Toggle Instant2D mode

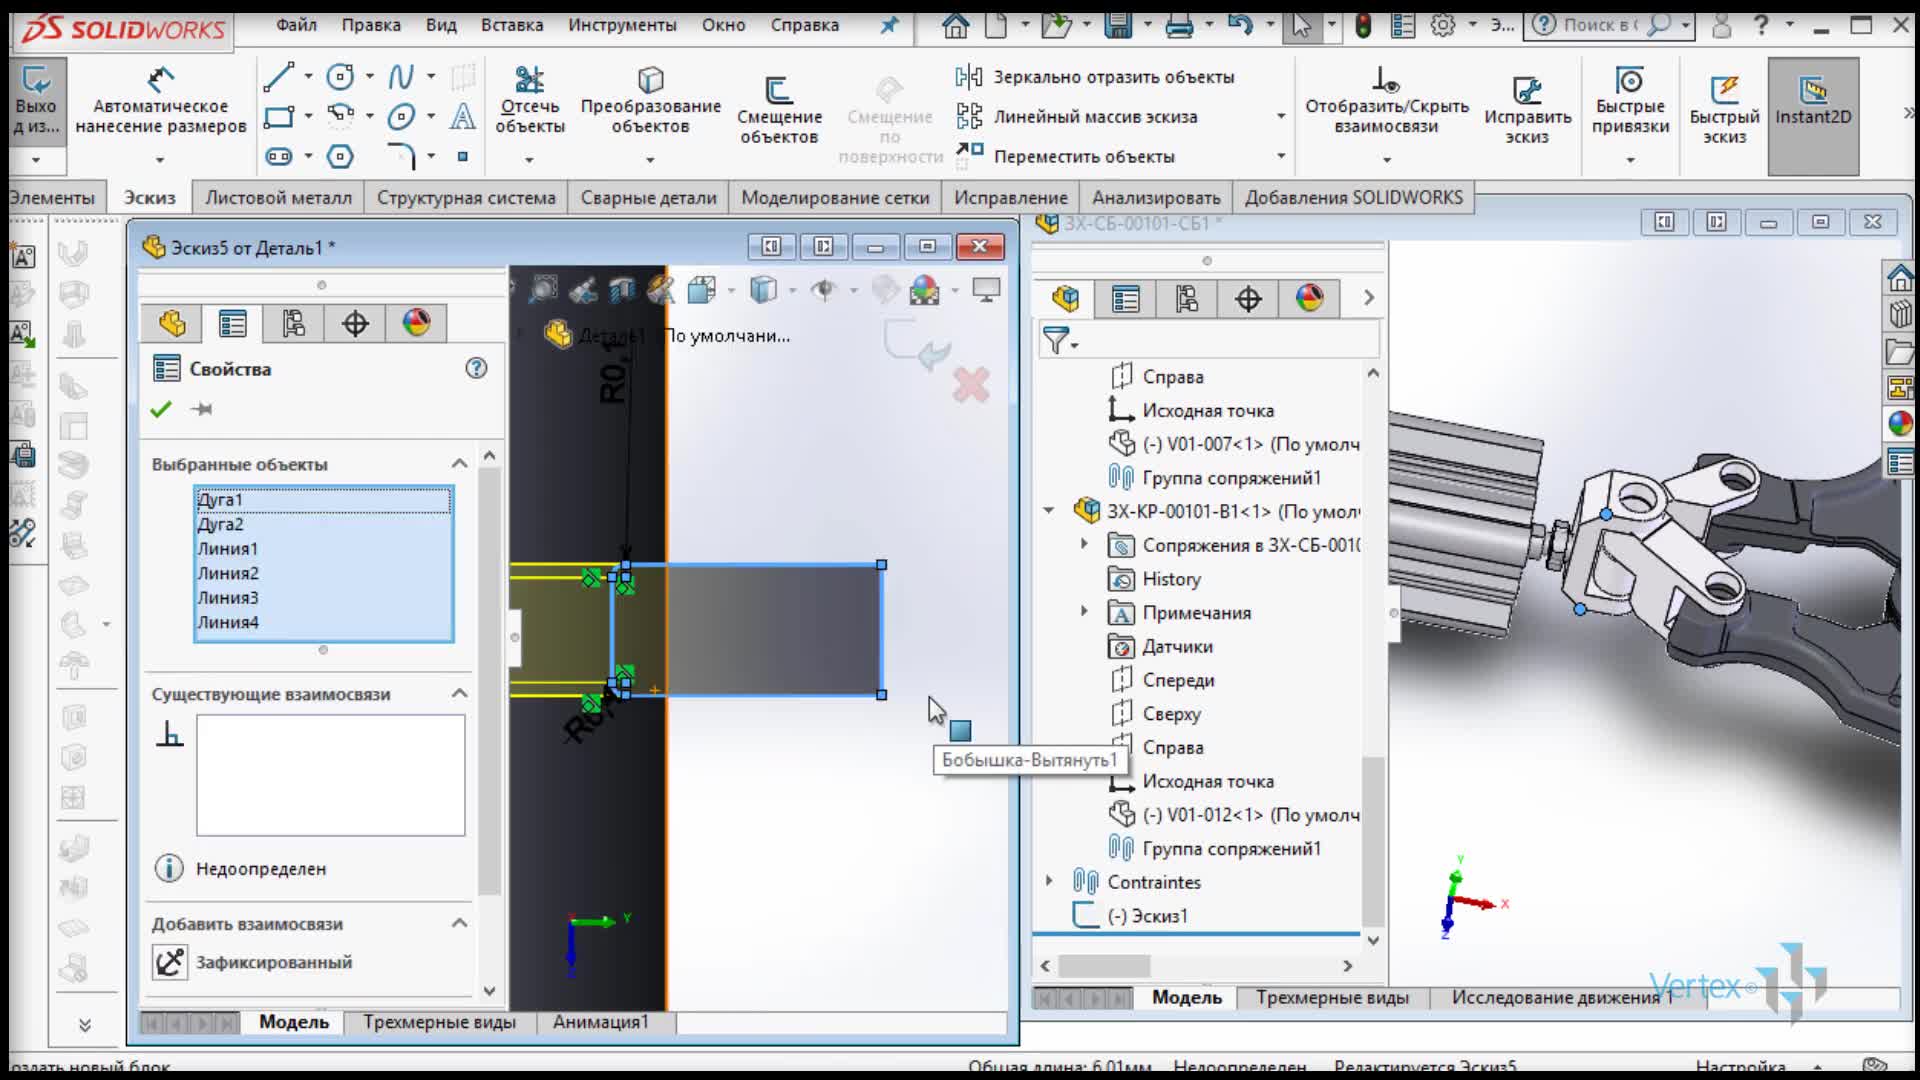coord(1813,115)
